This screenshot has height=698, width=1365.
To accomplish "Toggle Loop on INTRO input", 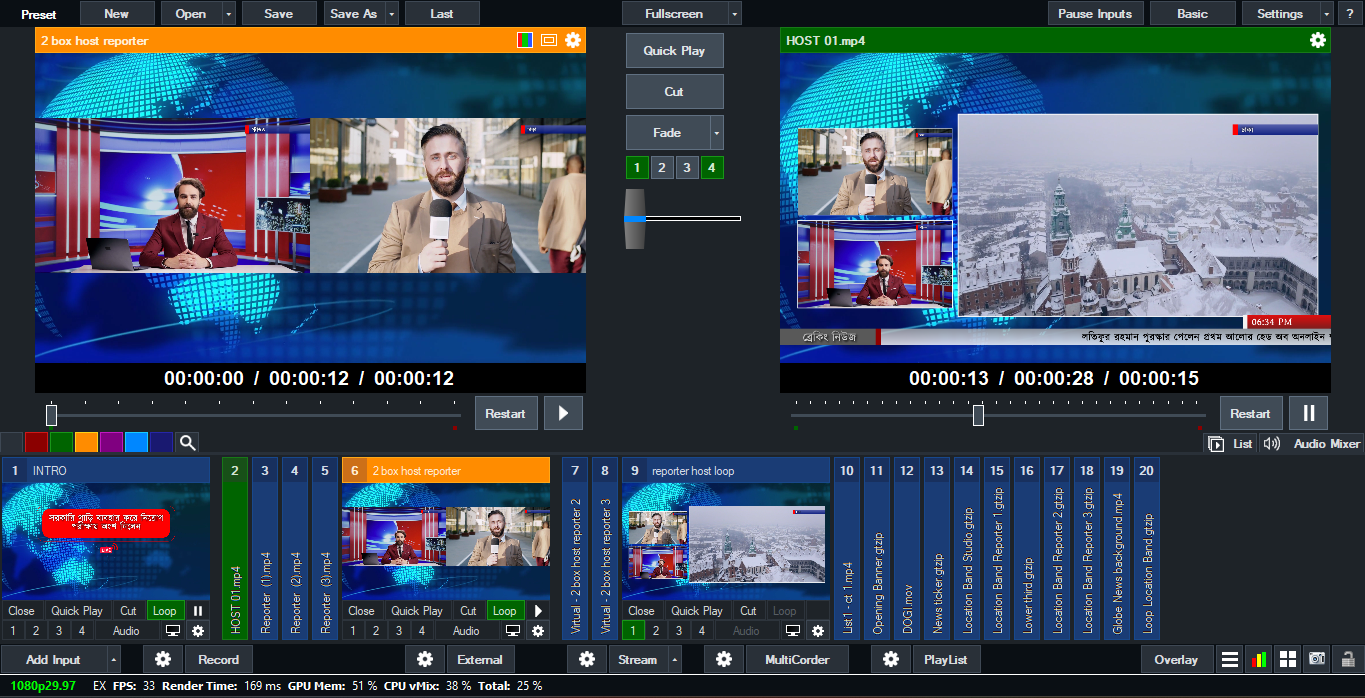I will (164, 611).
